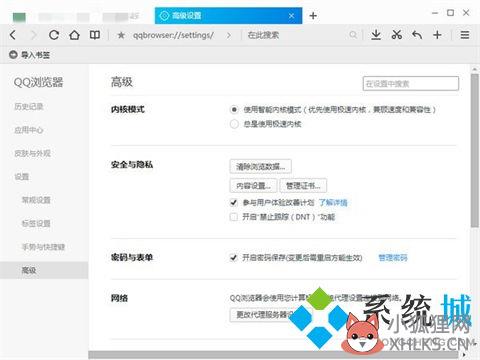Screen dimensions: 480x360
Task: Switch to the 高级设置 tab
Action: 228,16
